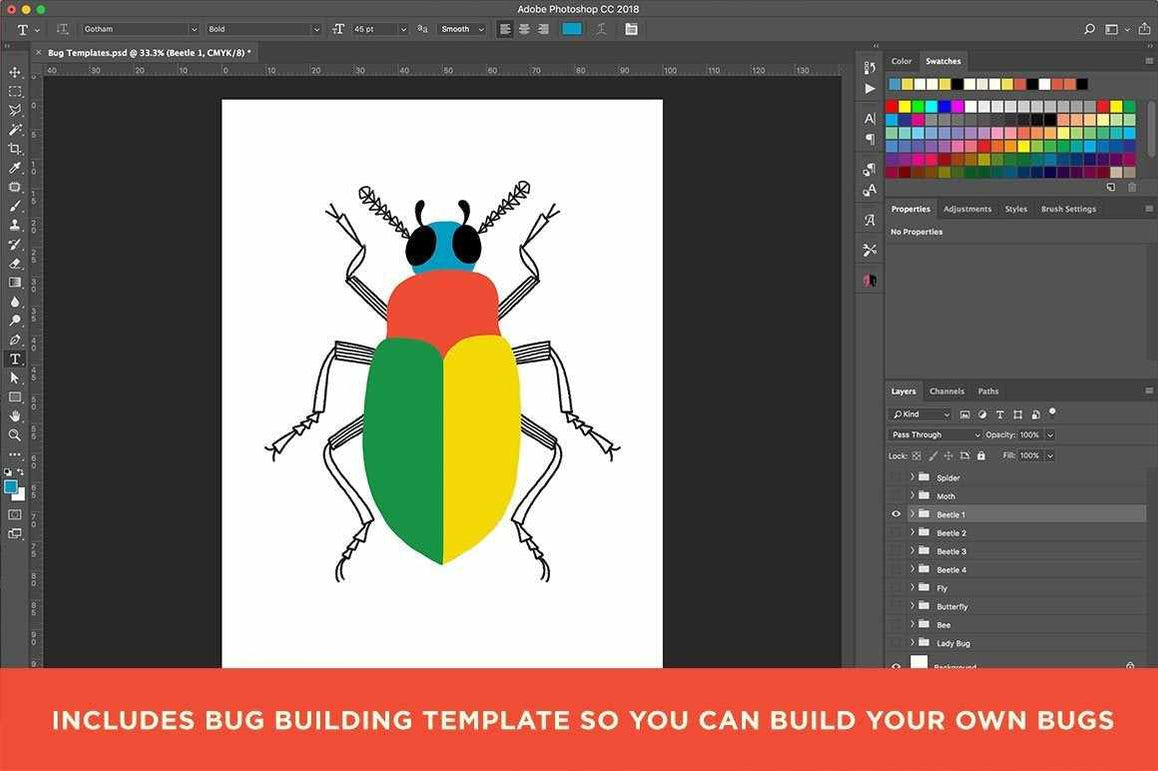Open the anti-aliasing Smooth dropdown
Screen dimensions: 1158x771
[x=461, y=29]
